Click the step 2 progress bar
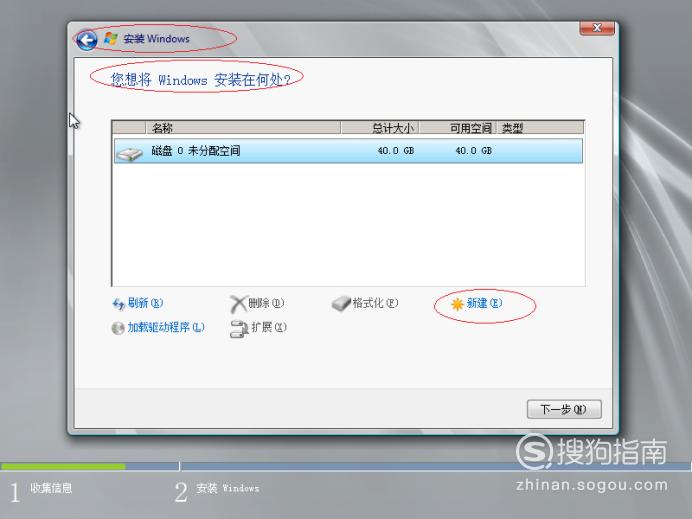Image resolution: width=692 pixels, height=519 pixels. click(436, 466)
